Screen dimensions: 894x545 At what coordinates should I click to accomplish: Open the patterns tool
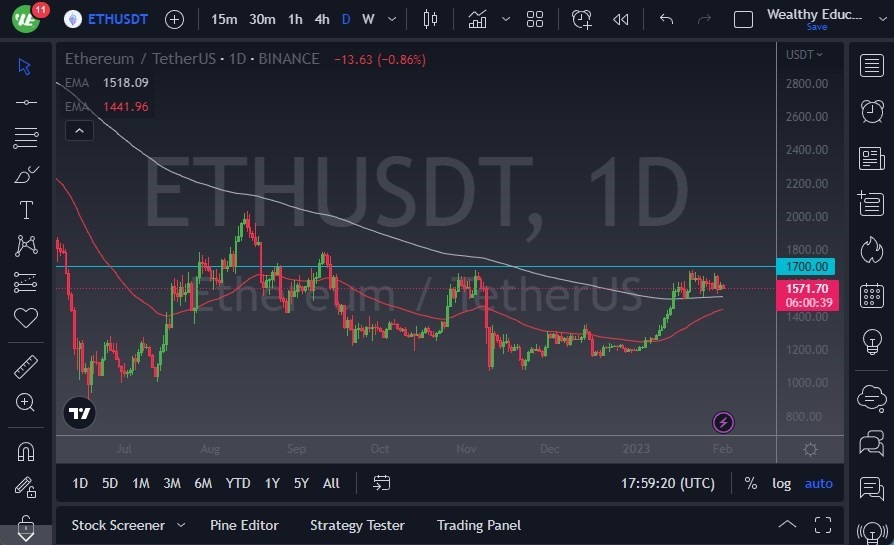pyautogui.click(x=26, y=246)
